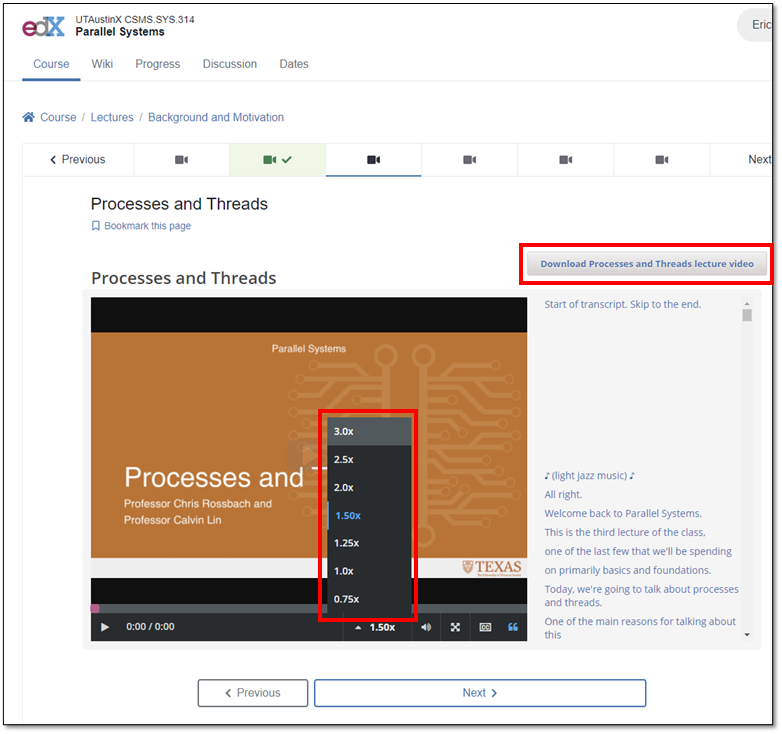Viewport: 782px width, 734px height.
Task: Click Background and Motivation breadcrumb link
Action: (x=216, y=117)
